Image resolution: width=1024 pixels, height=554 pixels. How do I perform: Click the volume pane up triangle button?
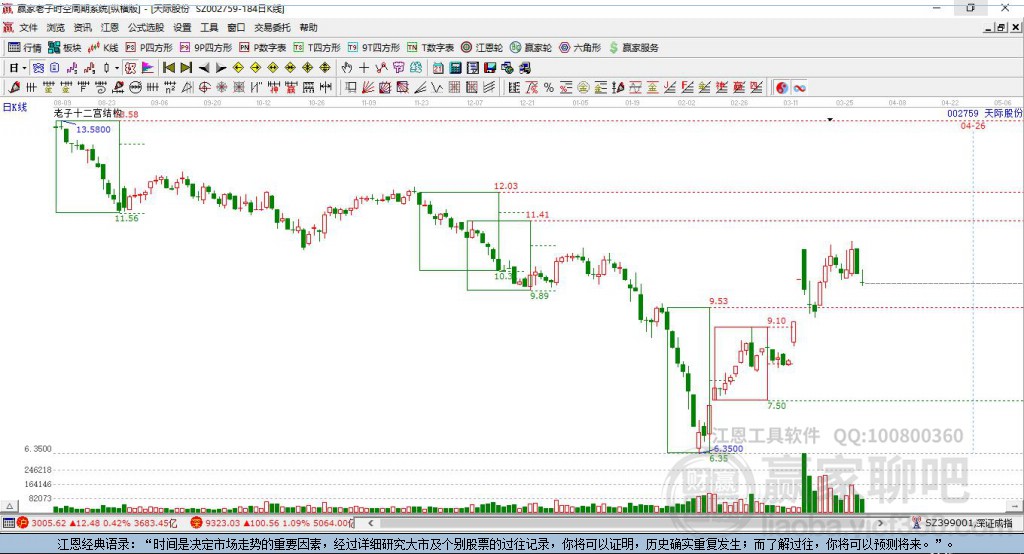(9, 506)
